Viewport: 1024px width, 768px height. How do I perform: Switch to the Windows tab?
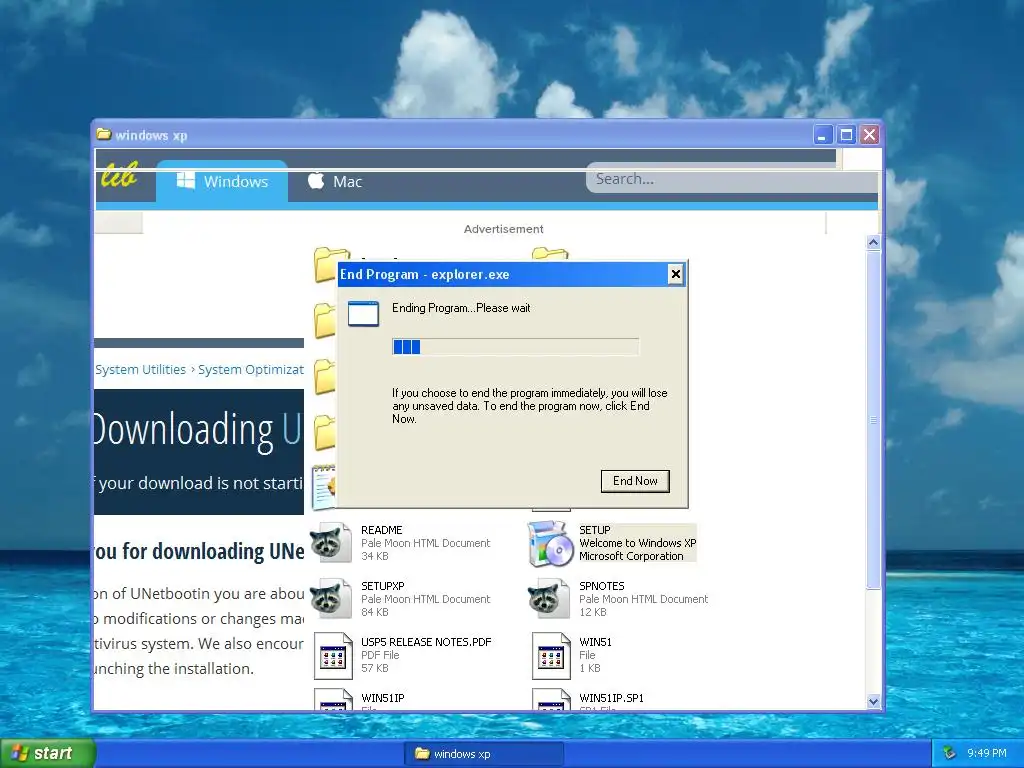pos(222,181)
